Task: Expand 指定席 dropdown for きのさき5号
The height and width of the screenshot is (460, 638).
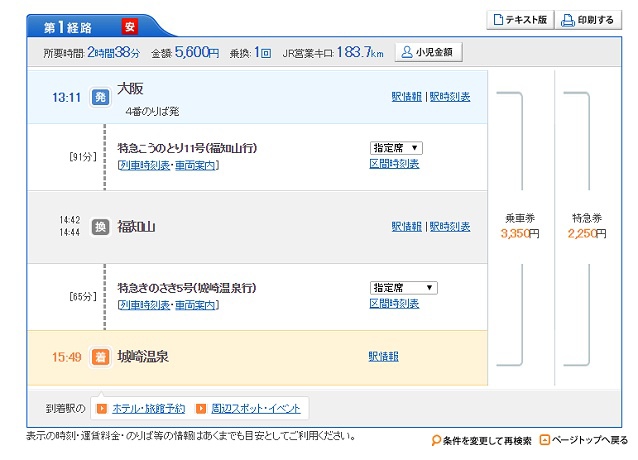Action: (404, 288)
